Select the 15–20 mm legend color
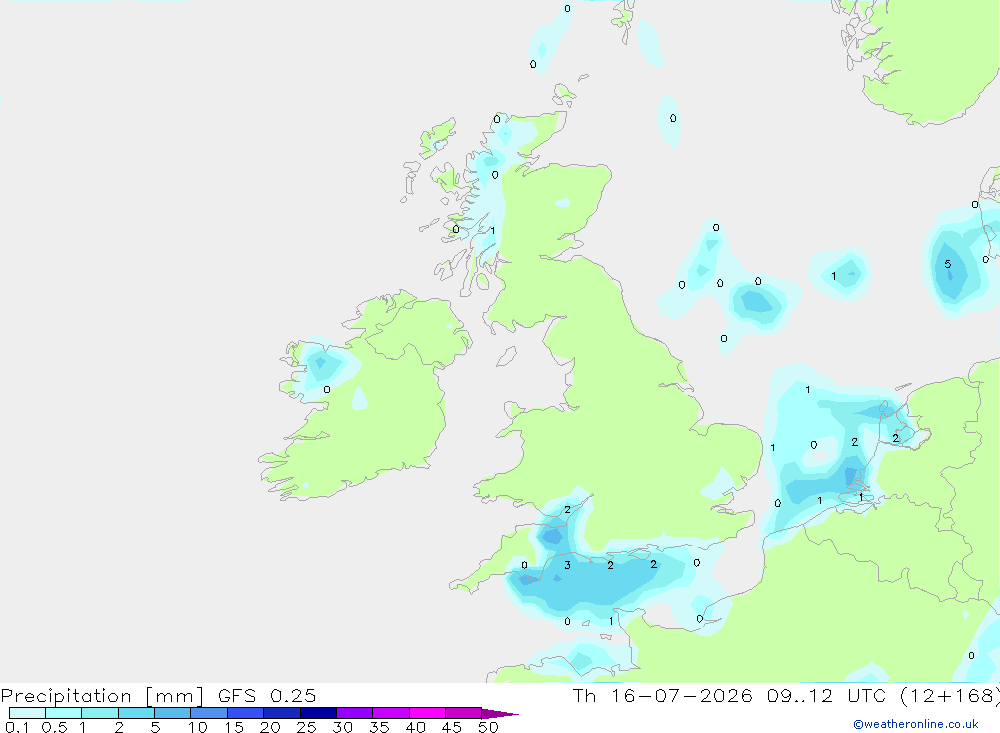The width and height of the screenshot is (1000, 733). tap(245, 713)
